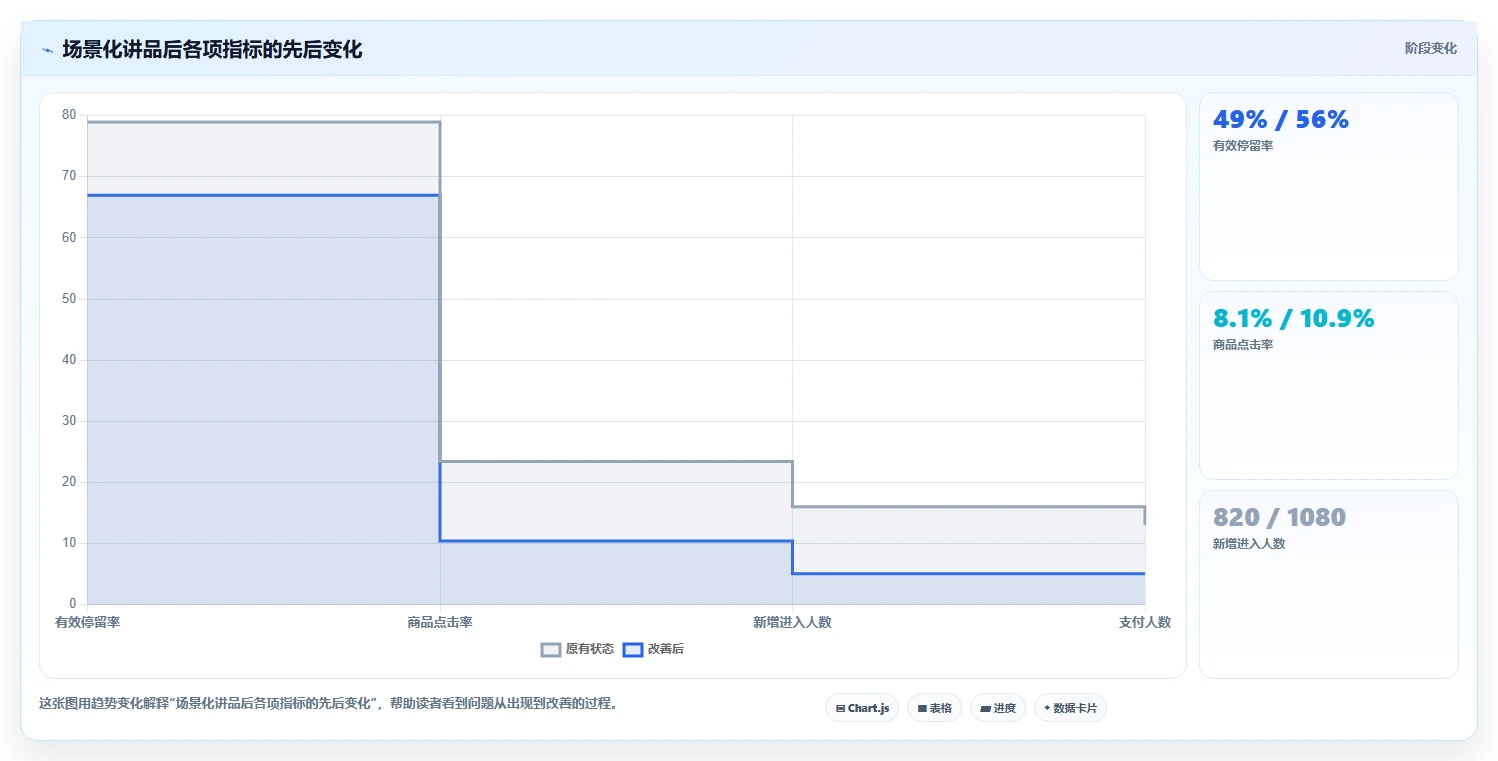Click the 进度 tag chip
This screenshot has width=1498, height=761.
998,708
